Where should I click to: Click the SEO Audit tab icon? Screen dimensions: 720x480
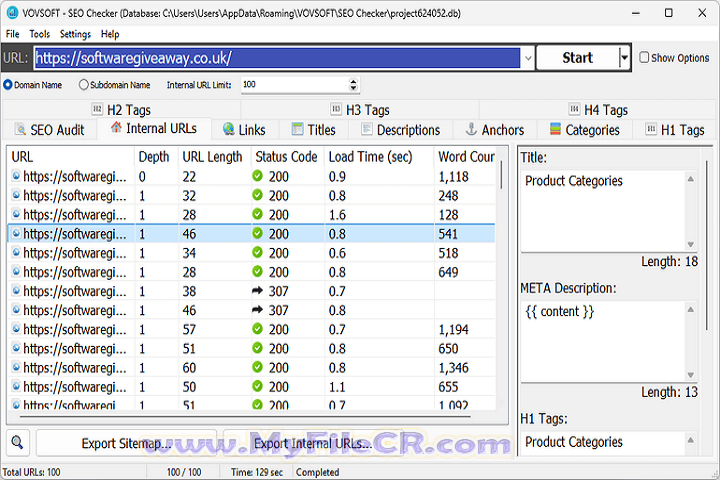(20, 129)
